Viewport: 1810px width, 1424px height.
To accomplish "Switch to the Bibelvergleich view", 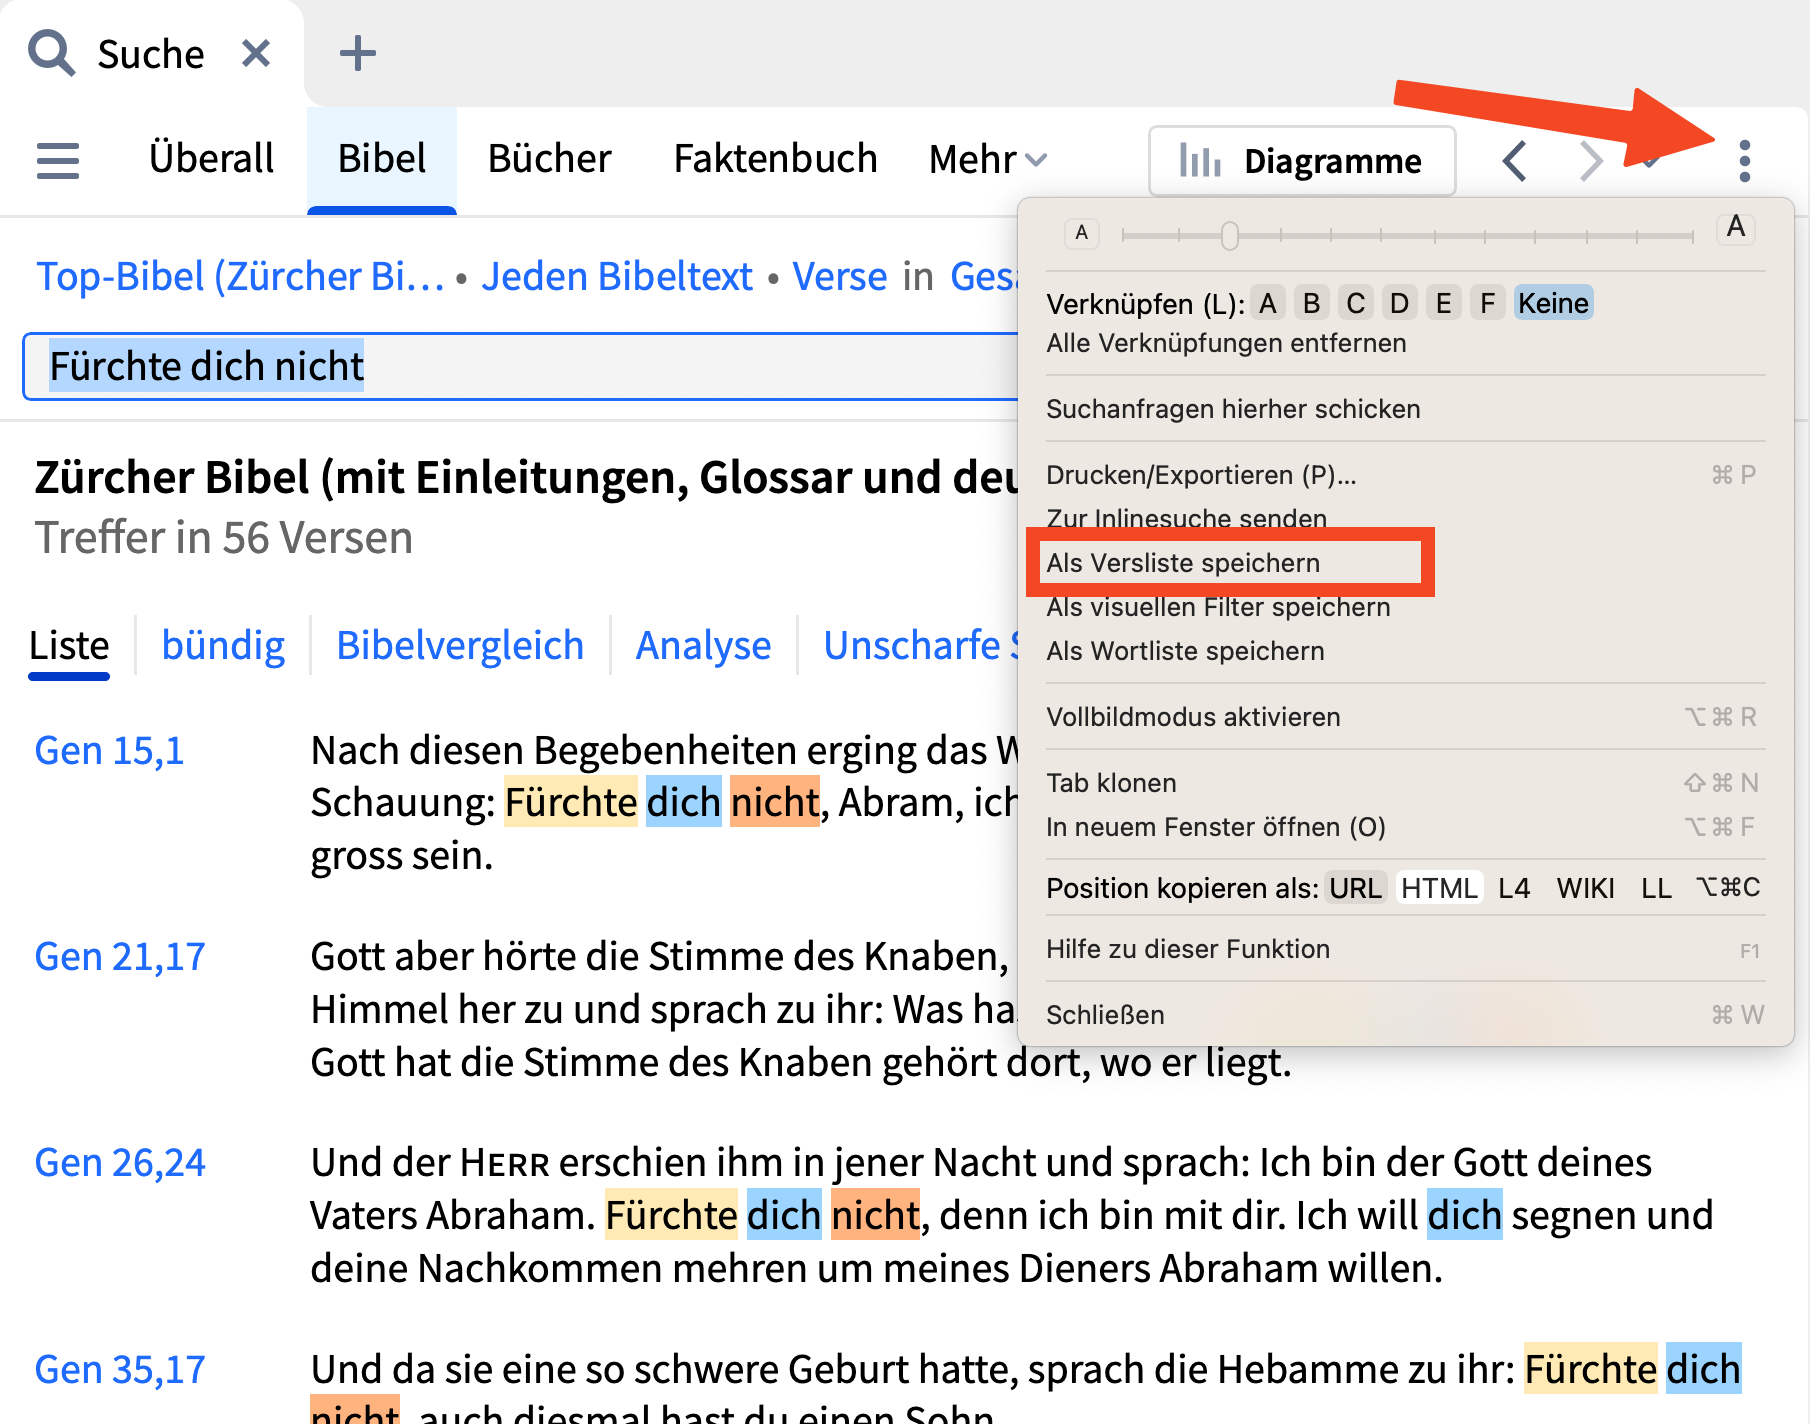I will [460, 646].
